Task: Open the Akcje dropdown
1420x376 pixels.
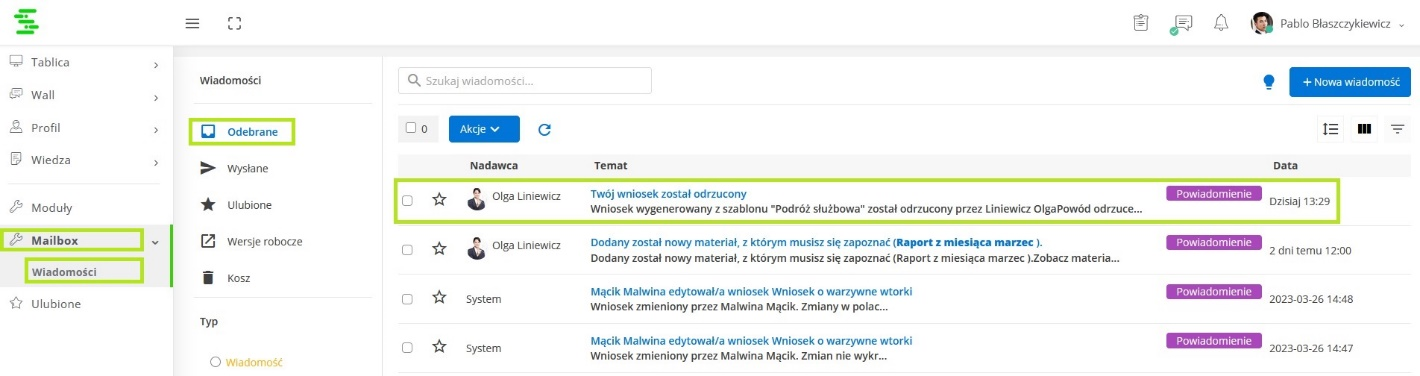Action: click(484, 129)
